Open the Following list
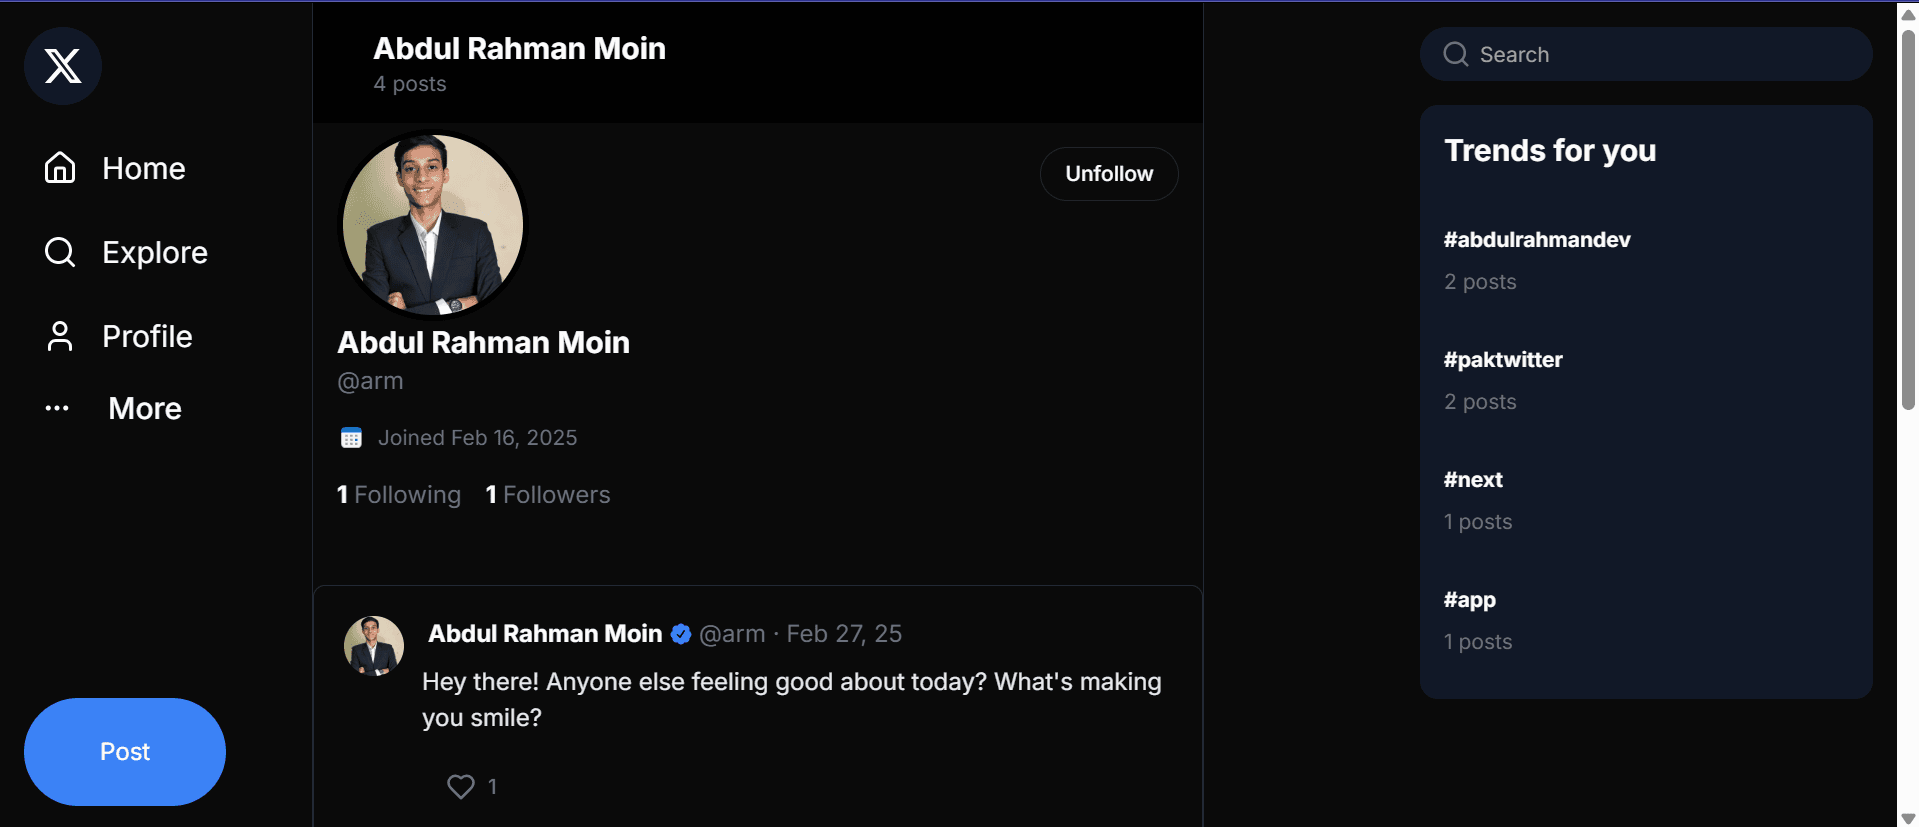 point(398,494)
